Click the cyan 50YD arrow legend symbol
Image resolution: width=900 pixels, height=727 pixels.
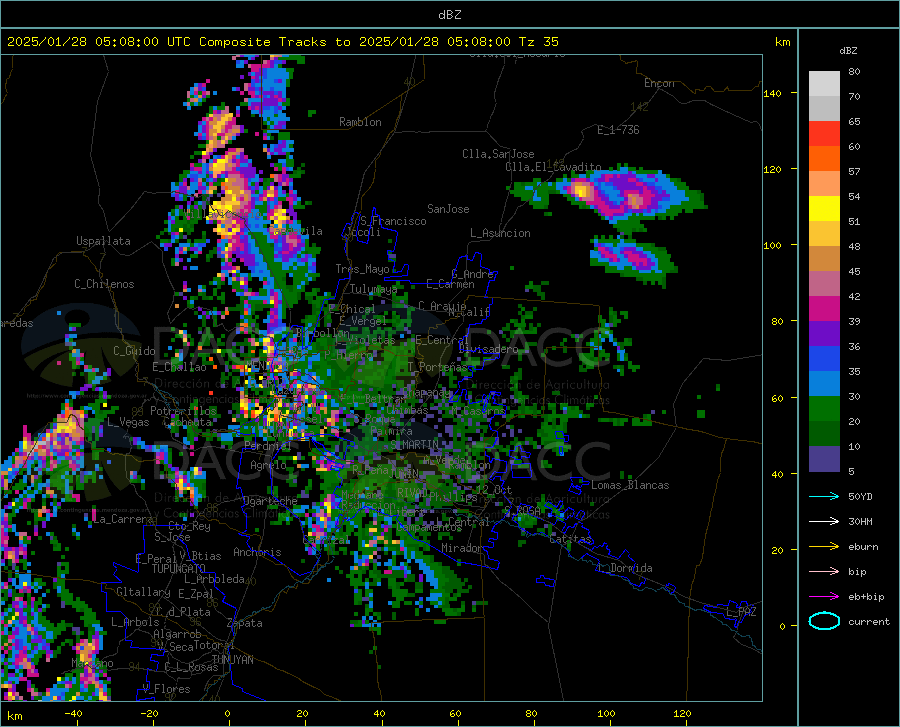tap(824, 496)
